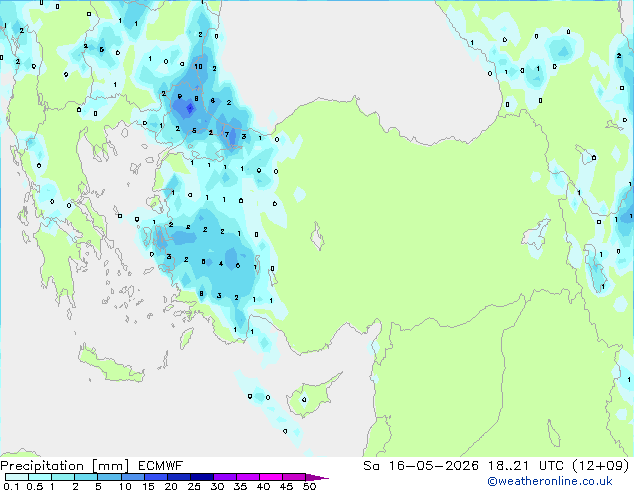Click the island of Crete on map

pos(111,365)
